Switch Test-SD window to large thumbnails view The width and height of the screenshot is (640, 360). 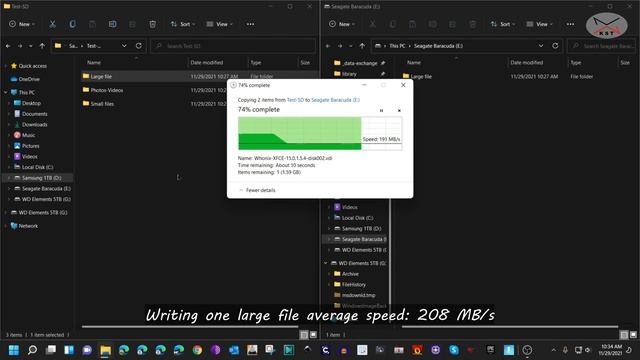[x=313, y=335]
